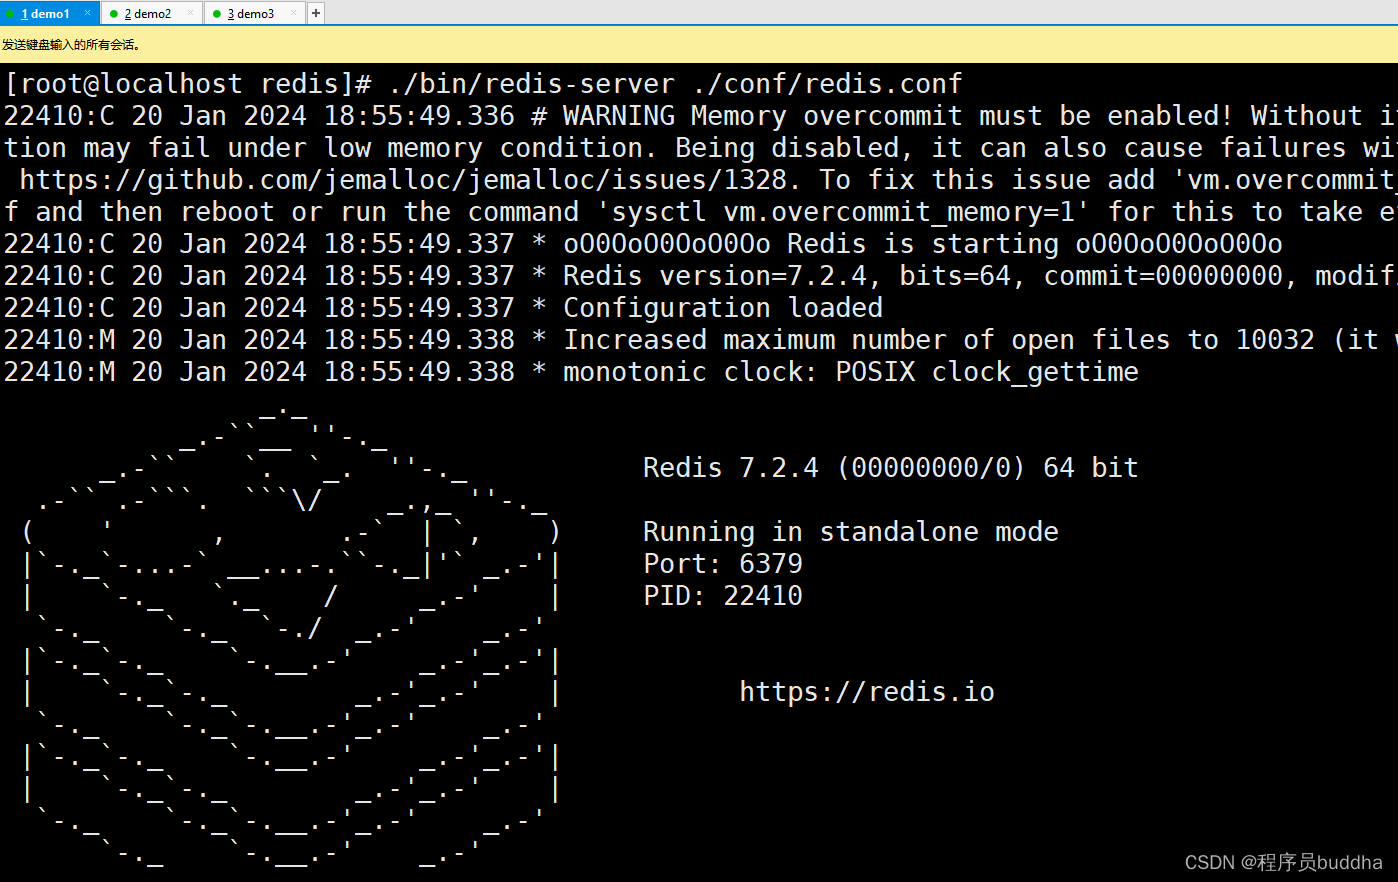Image resolution: width=1398 pixels, height=882 pixels.
Task: Click the https://redis.io URL text
Action: (867, 692)
